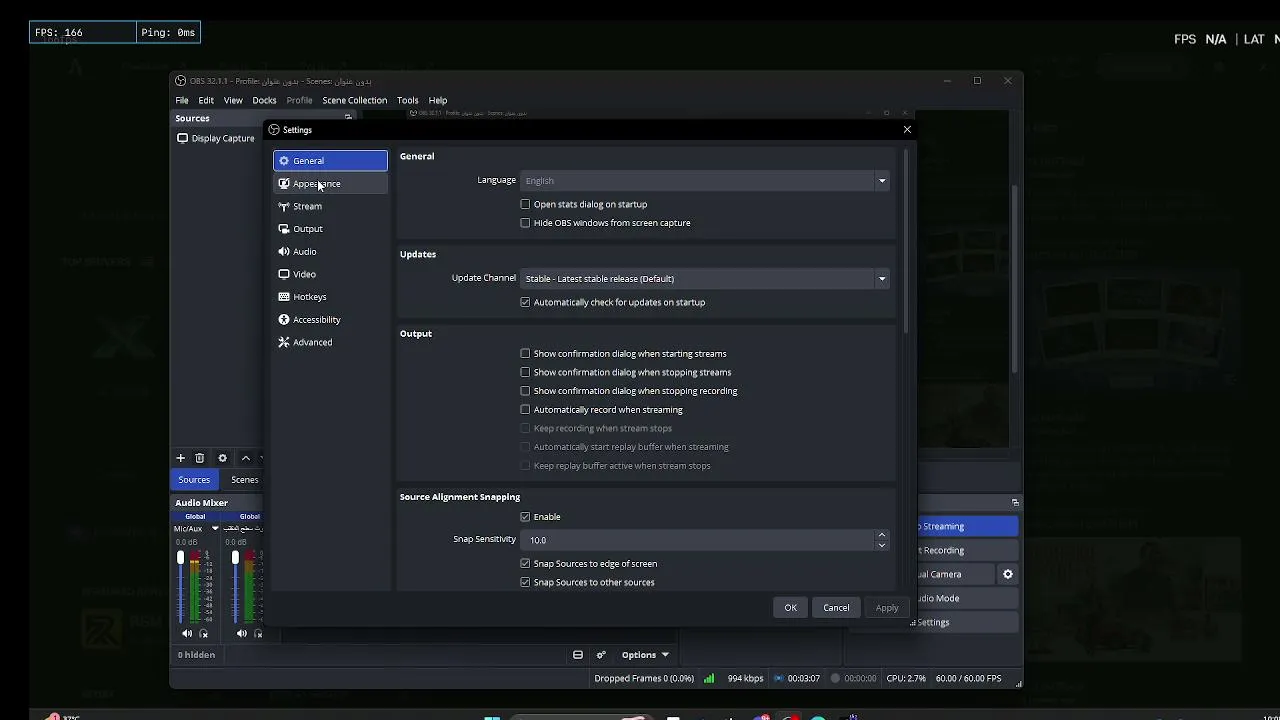Screen dimensions: 1280x720
Task: Click the Recording button in Controls
Action: (x=967, y=551)
